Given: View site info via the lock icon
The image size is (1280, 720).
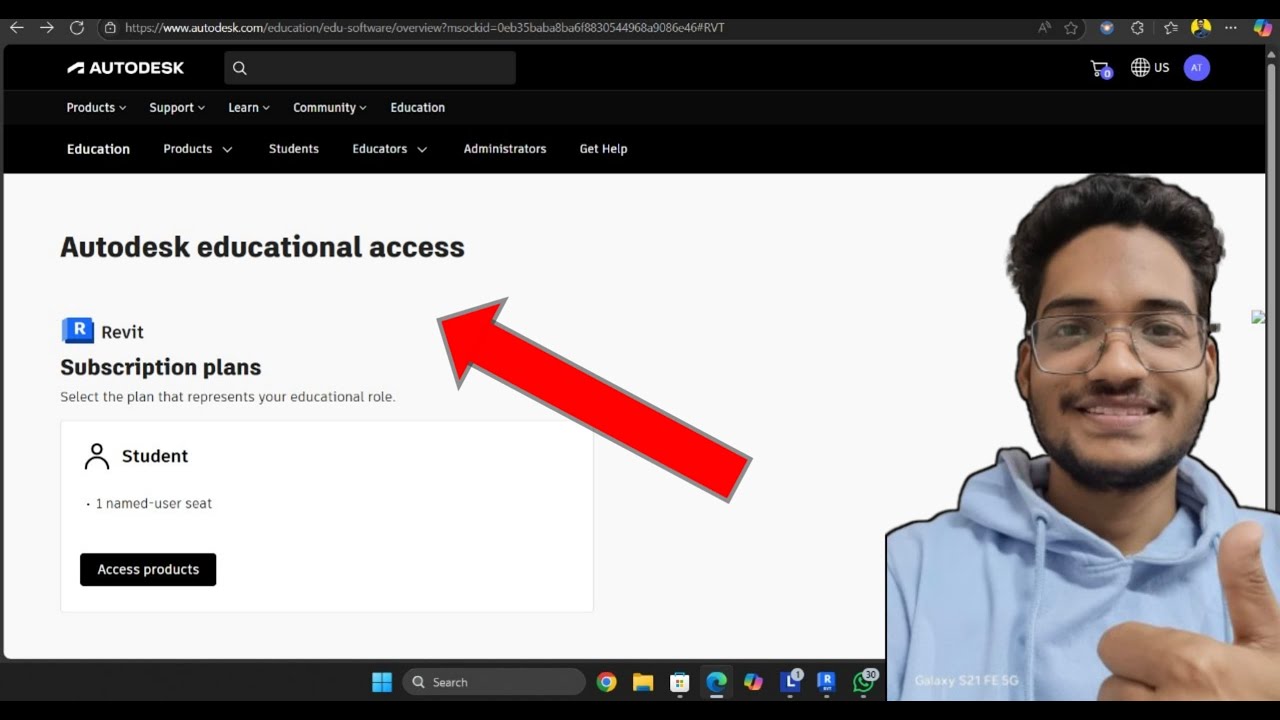Looking at the screenshot, I should coord(110,28).
